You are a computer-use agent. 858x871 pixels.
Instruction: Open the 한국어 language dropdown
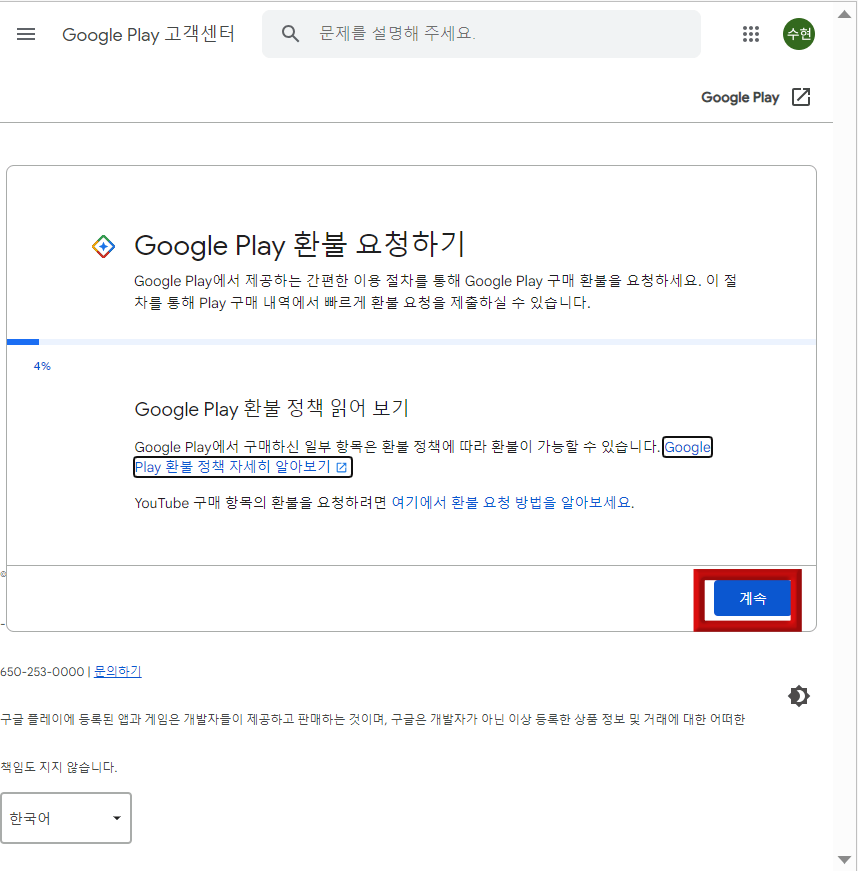66,818
